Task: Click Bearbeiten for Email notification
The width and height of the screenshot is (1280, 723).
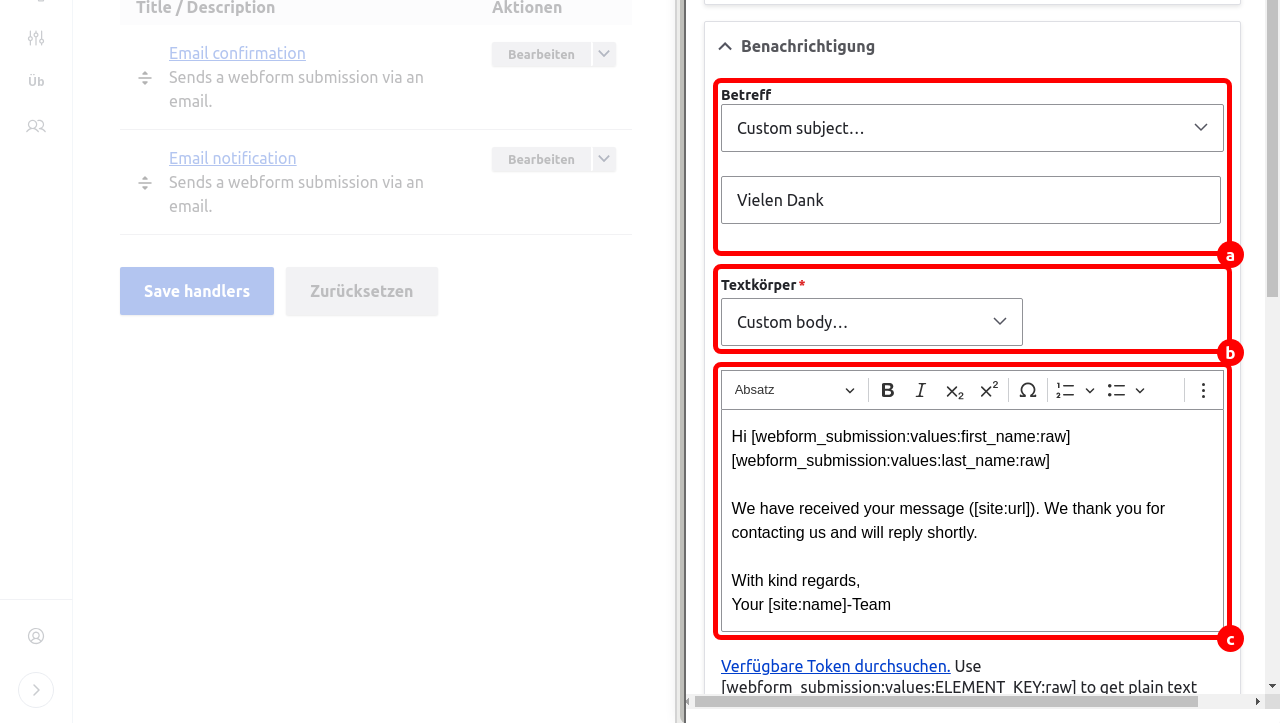Action: (x=541, y=159)
